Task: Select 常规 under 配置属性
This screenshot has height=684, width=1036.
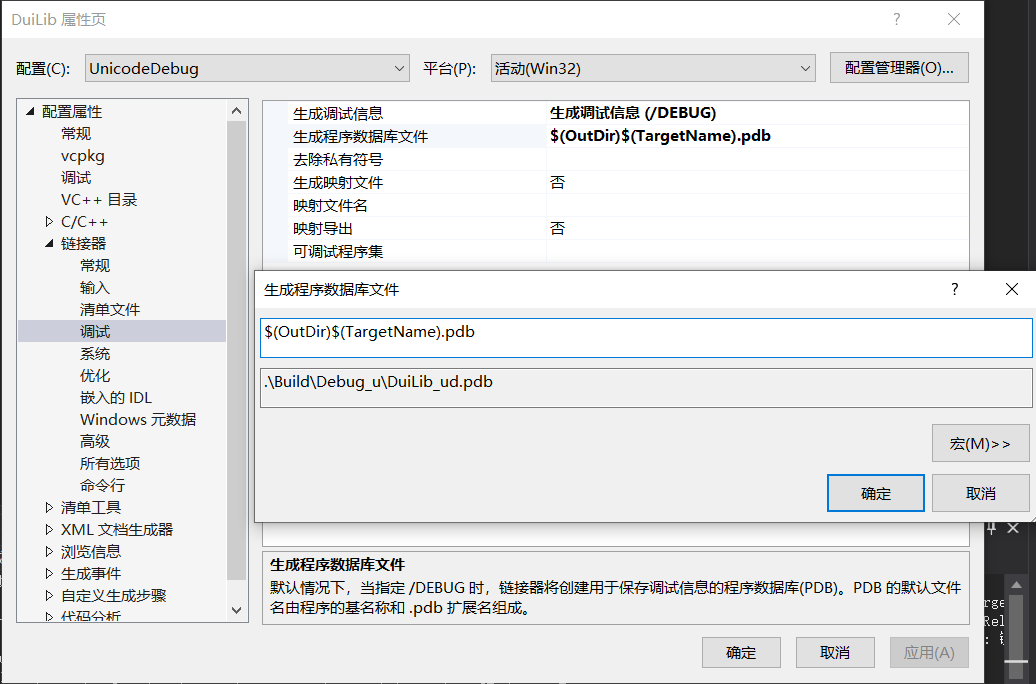Action: point(76,133)
